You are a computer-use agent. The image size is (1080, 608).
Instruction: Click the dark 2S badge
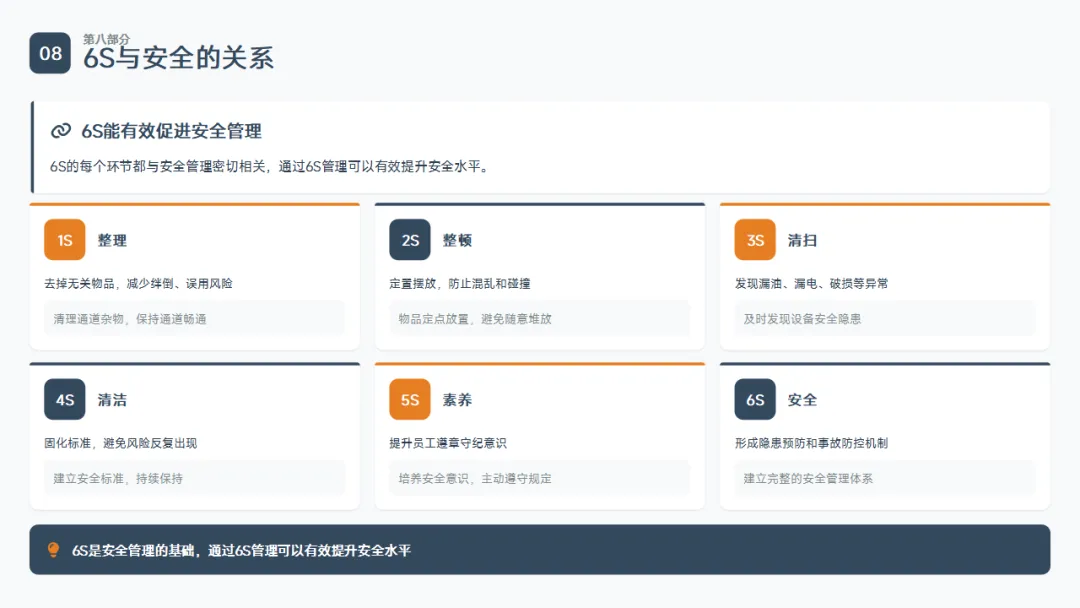(x=410, y=240)
